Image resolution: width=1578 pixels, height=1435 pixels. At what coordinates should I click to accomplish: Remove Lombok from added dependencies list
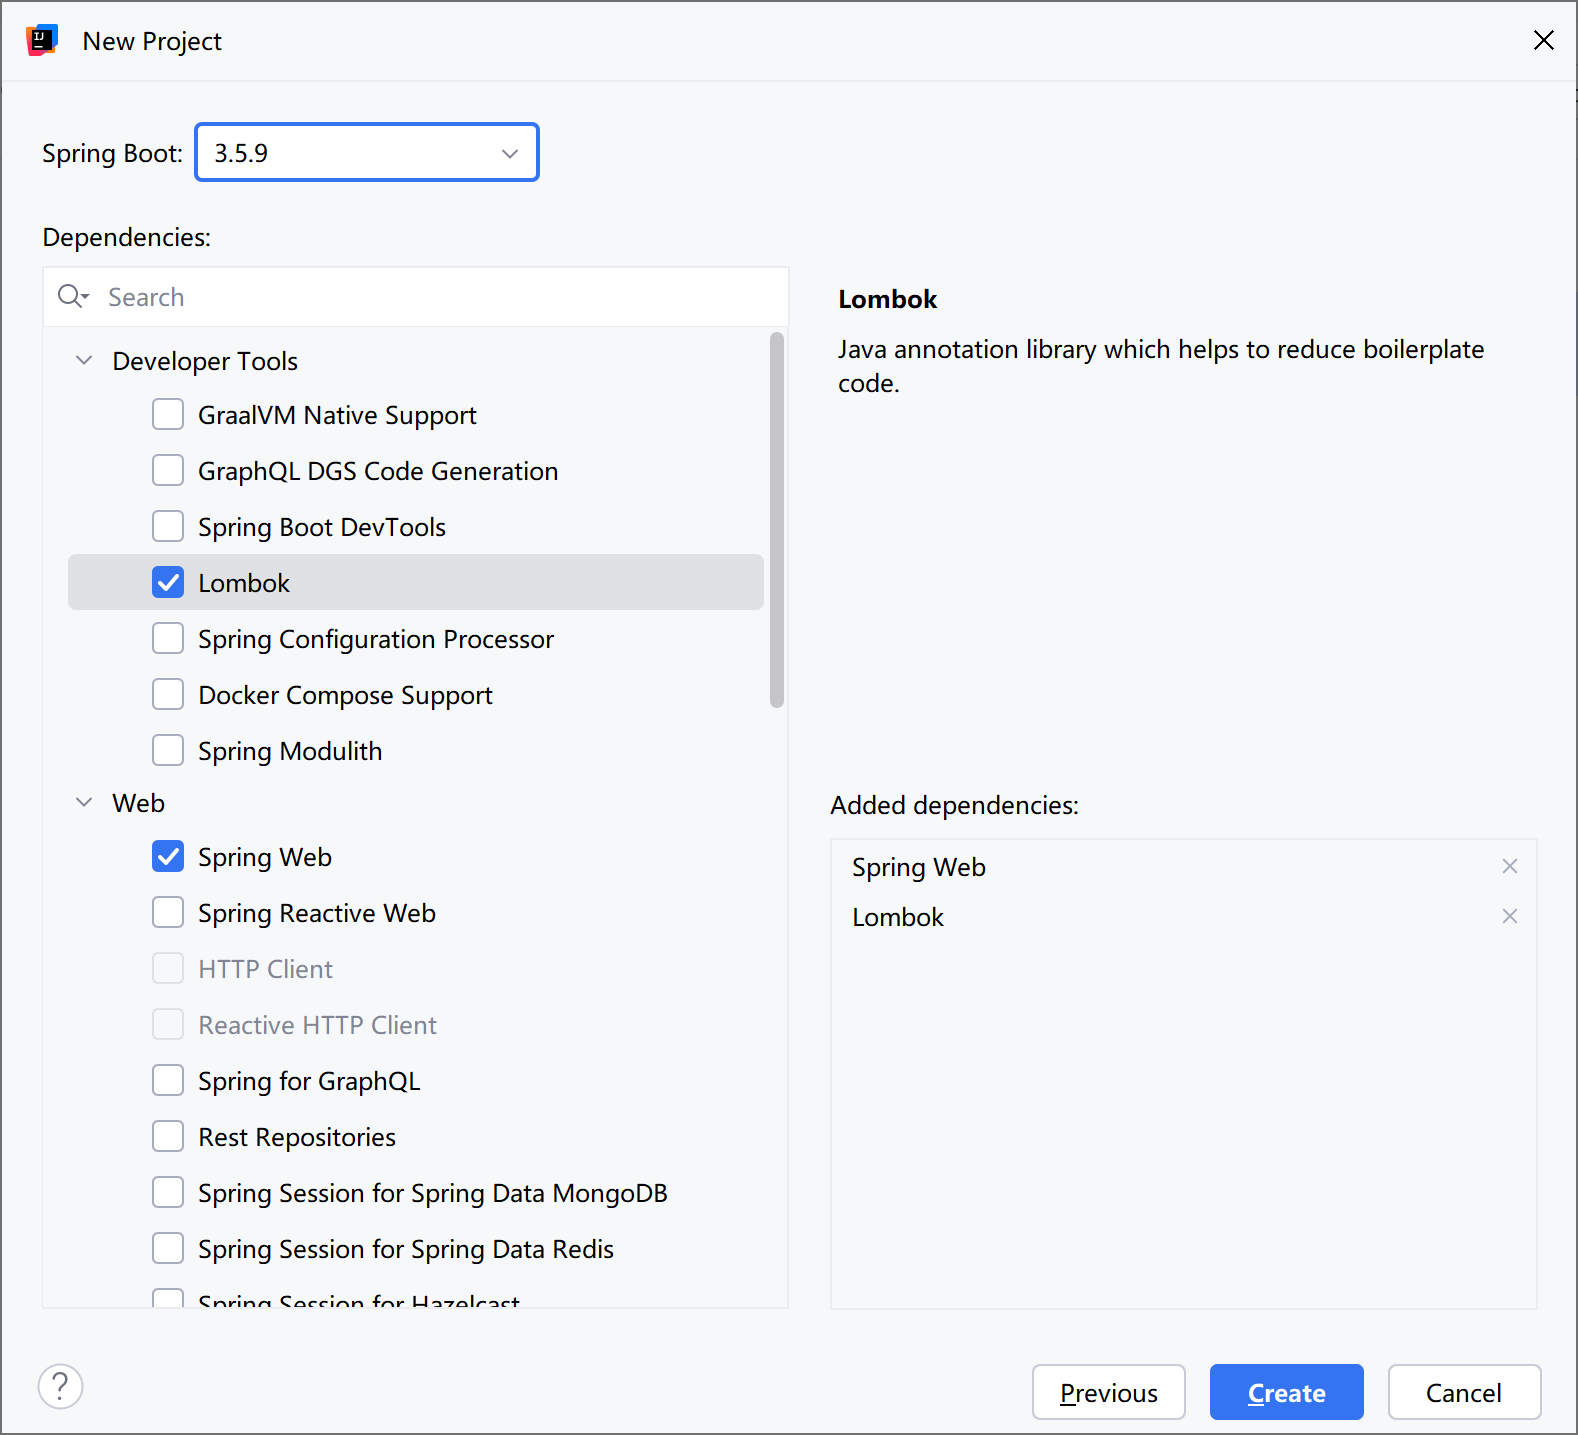tap(1509, 916)
